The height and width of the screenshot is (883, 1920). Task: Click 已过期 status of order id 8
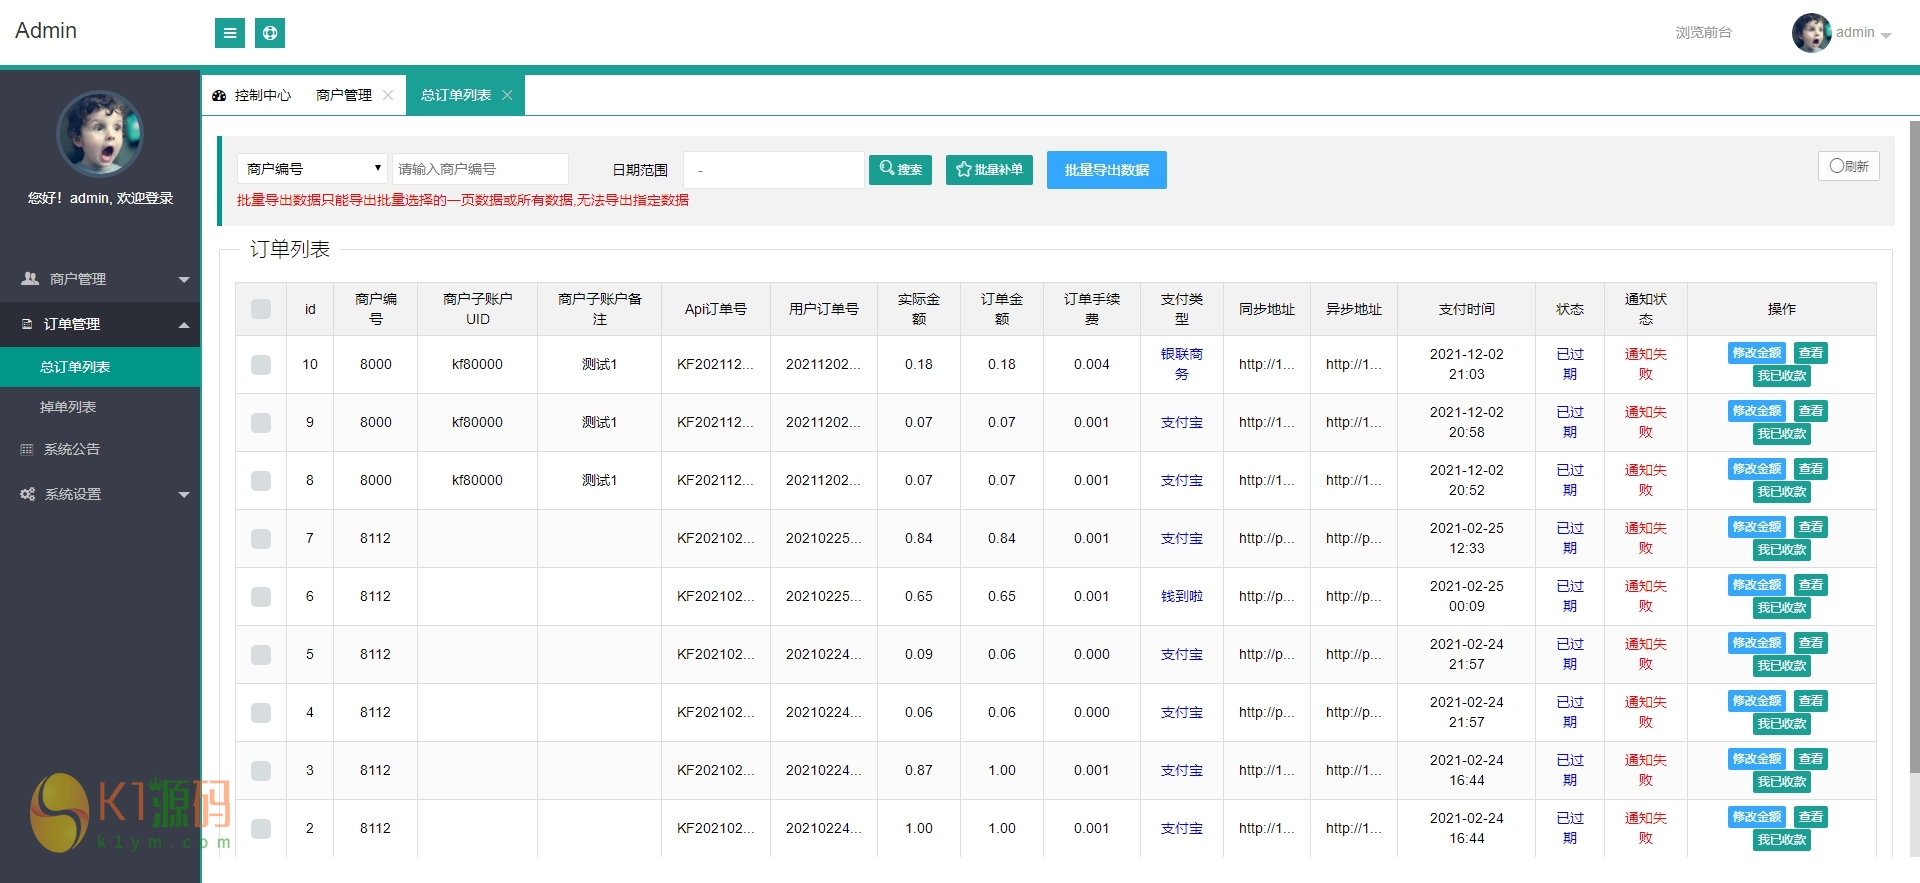click(x=1569, y=480)
